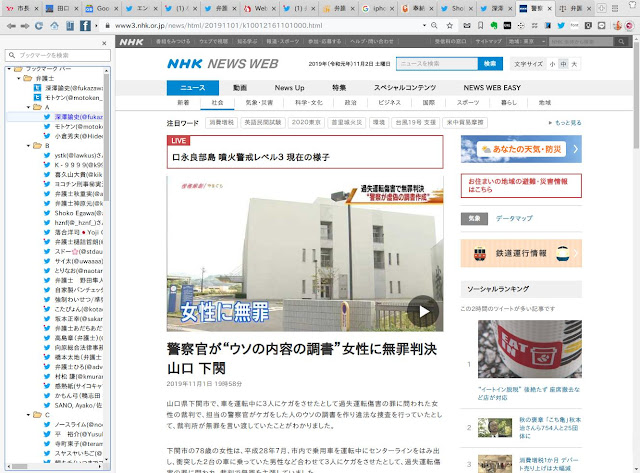Collapse the 弁護士 bookmark folder
The height and width of the screenshot is (473, 640).
(x=19, y=78)
